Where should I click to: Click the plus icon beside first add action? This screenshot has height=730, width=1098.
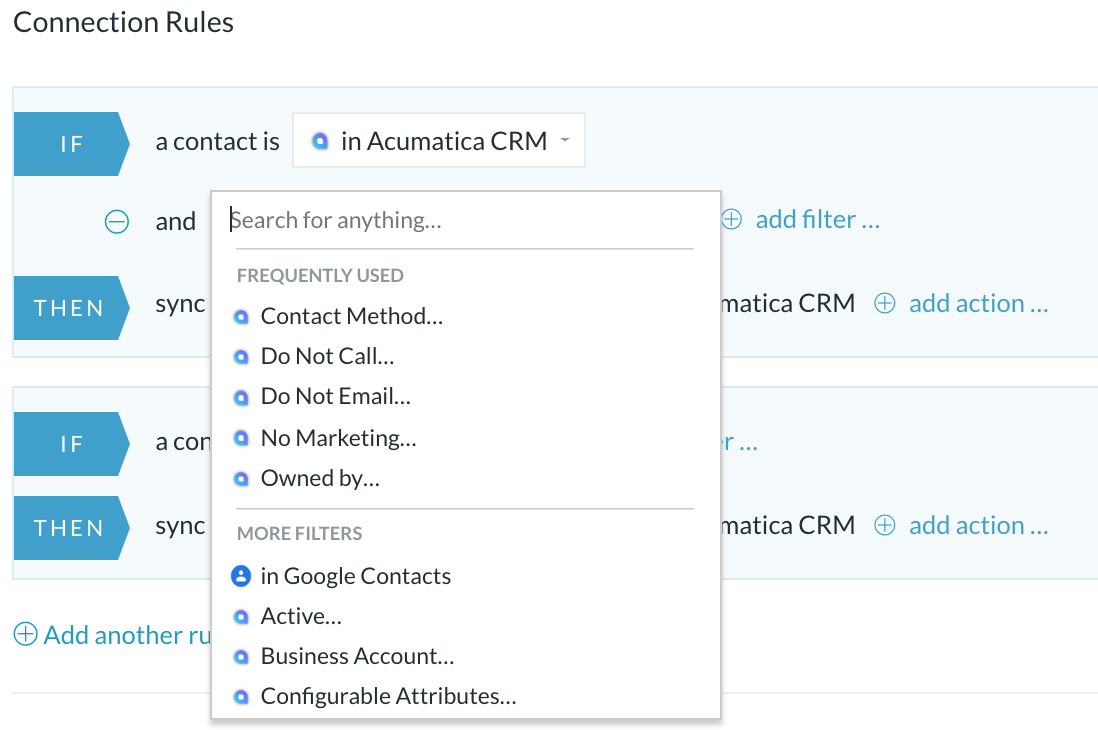884,303
